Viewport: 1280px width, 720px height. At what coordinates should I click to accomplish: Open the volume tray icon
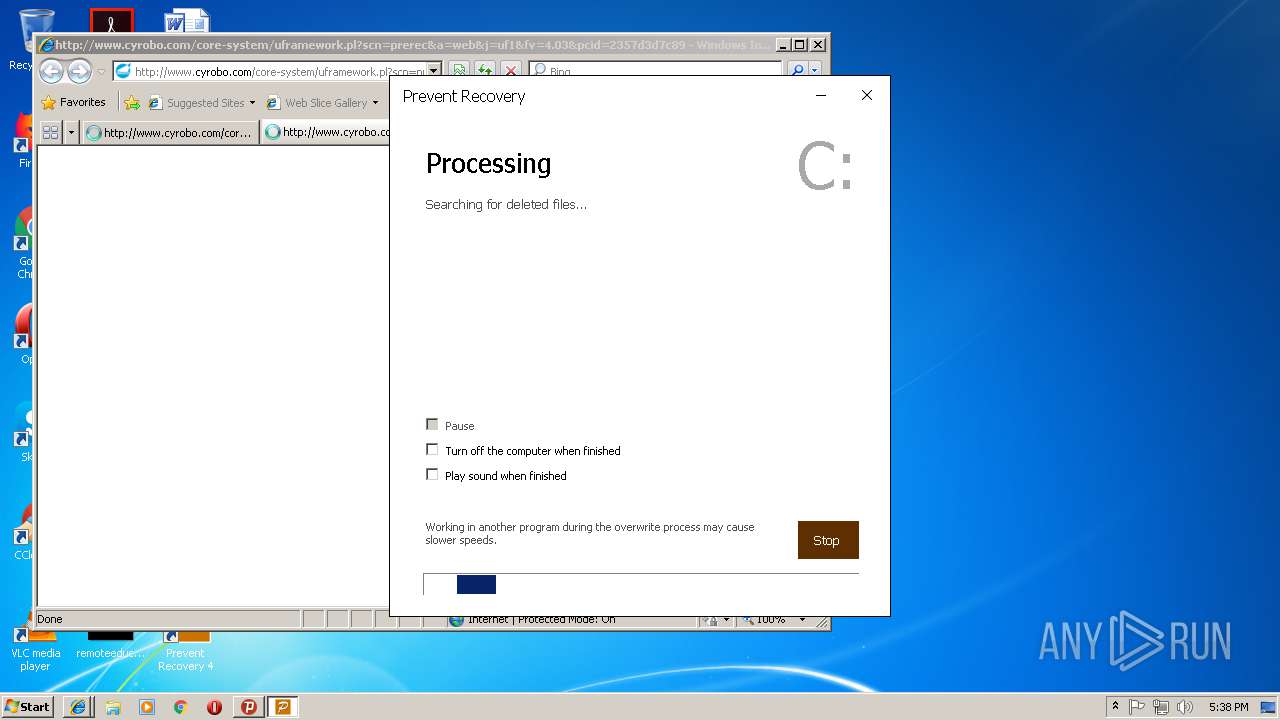click(1185, 707)
